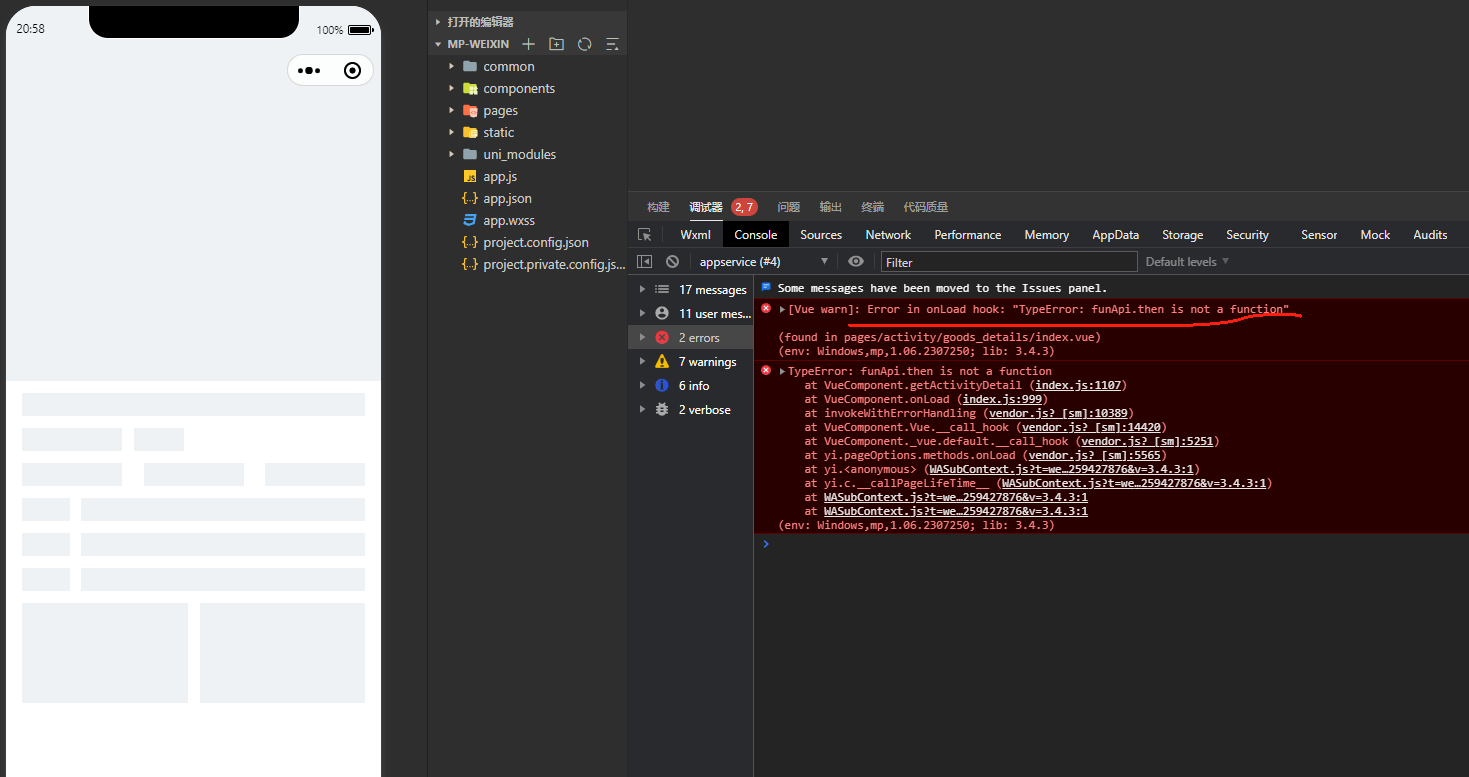Screen dimensions: 1469x777
Task: Open the appservice (#4) context dropdown
Action: pyautogui.click(x=764, y=261)
